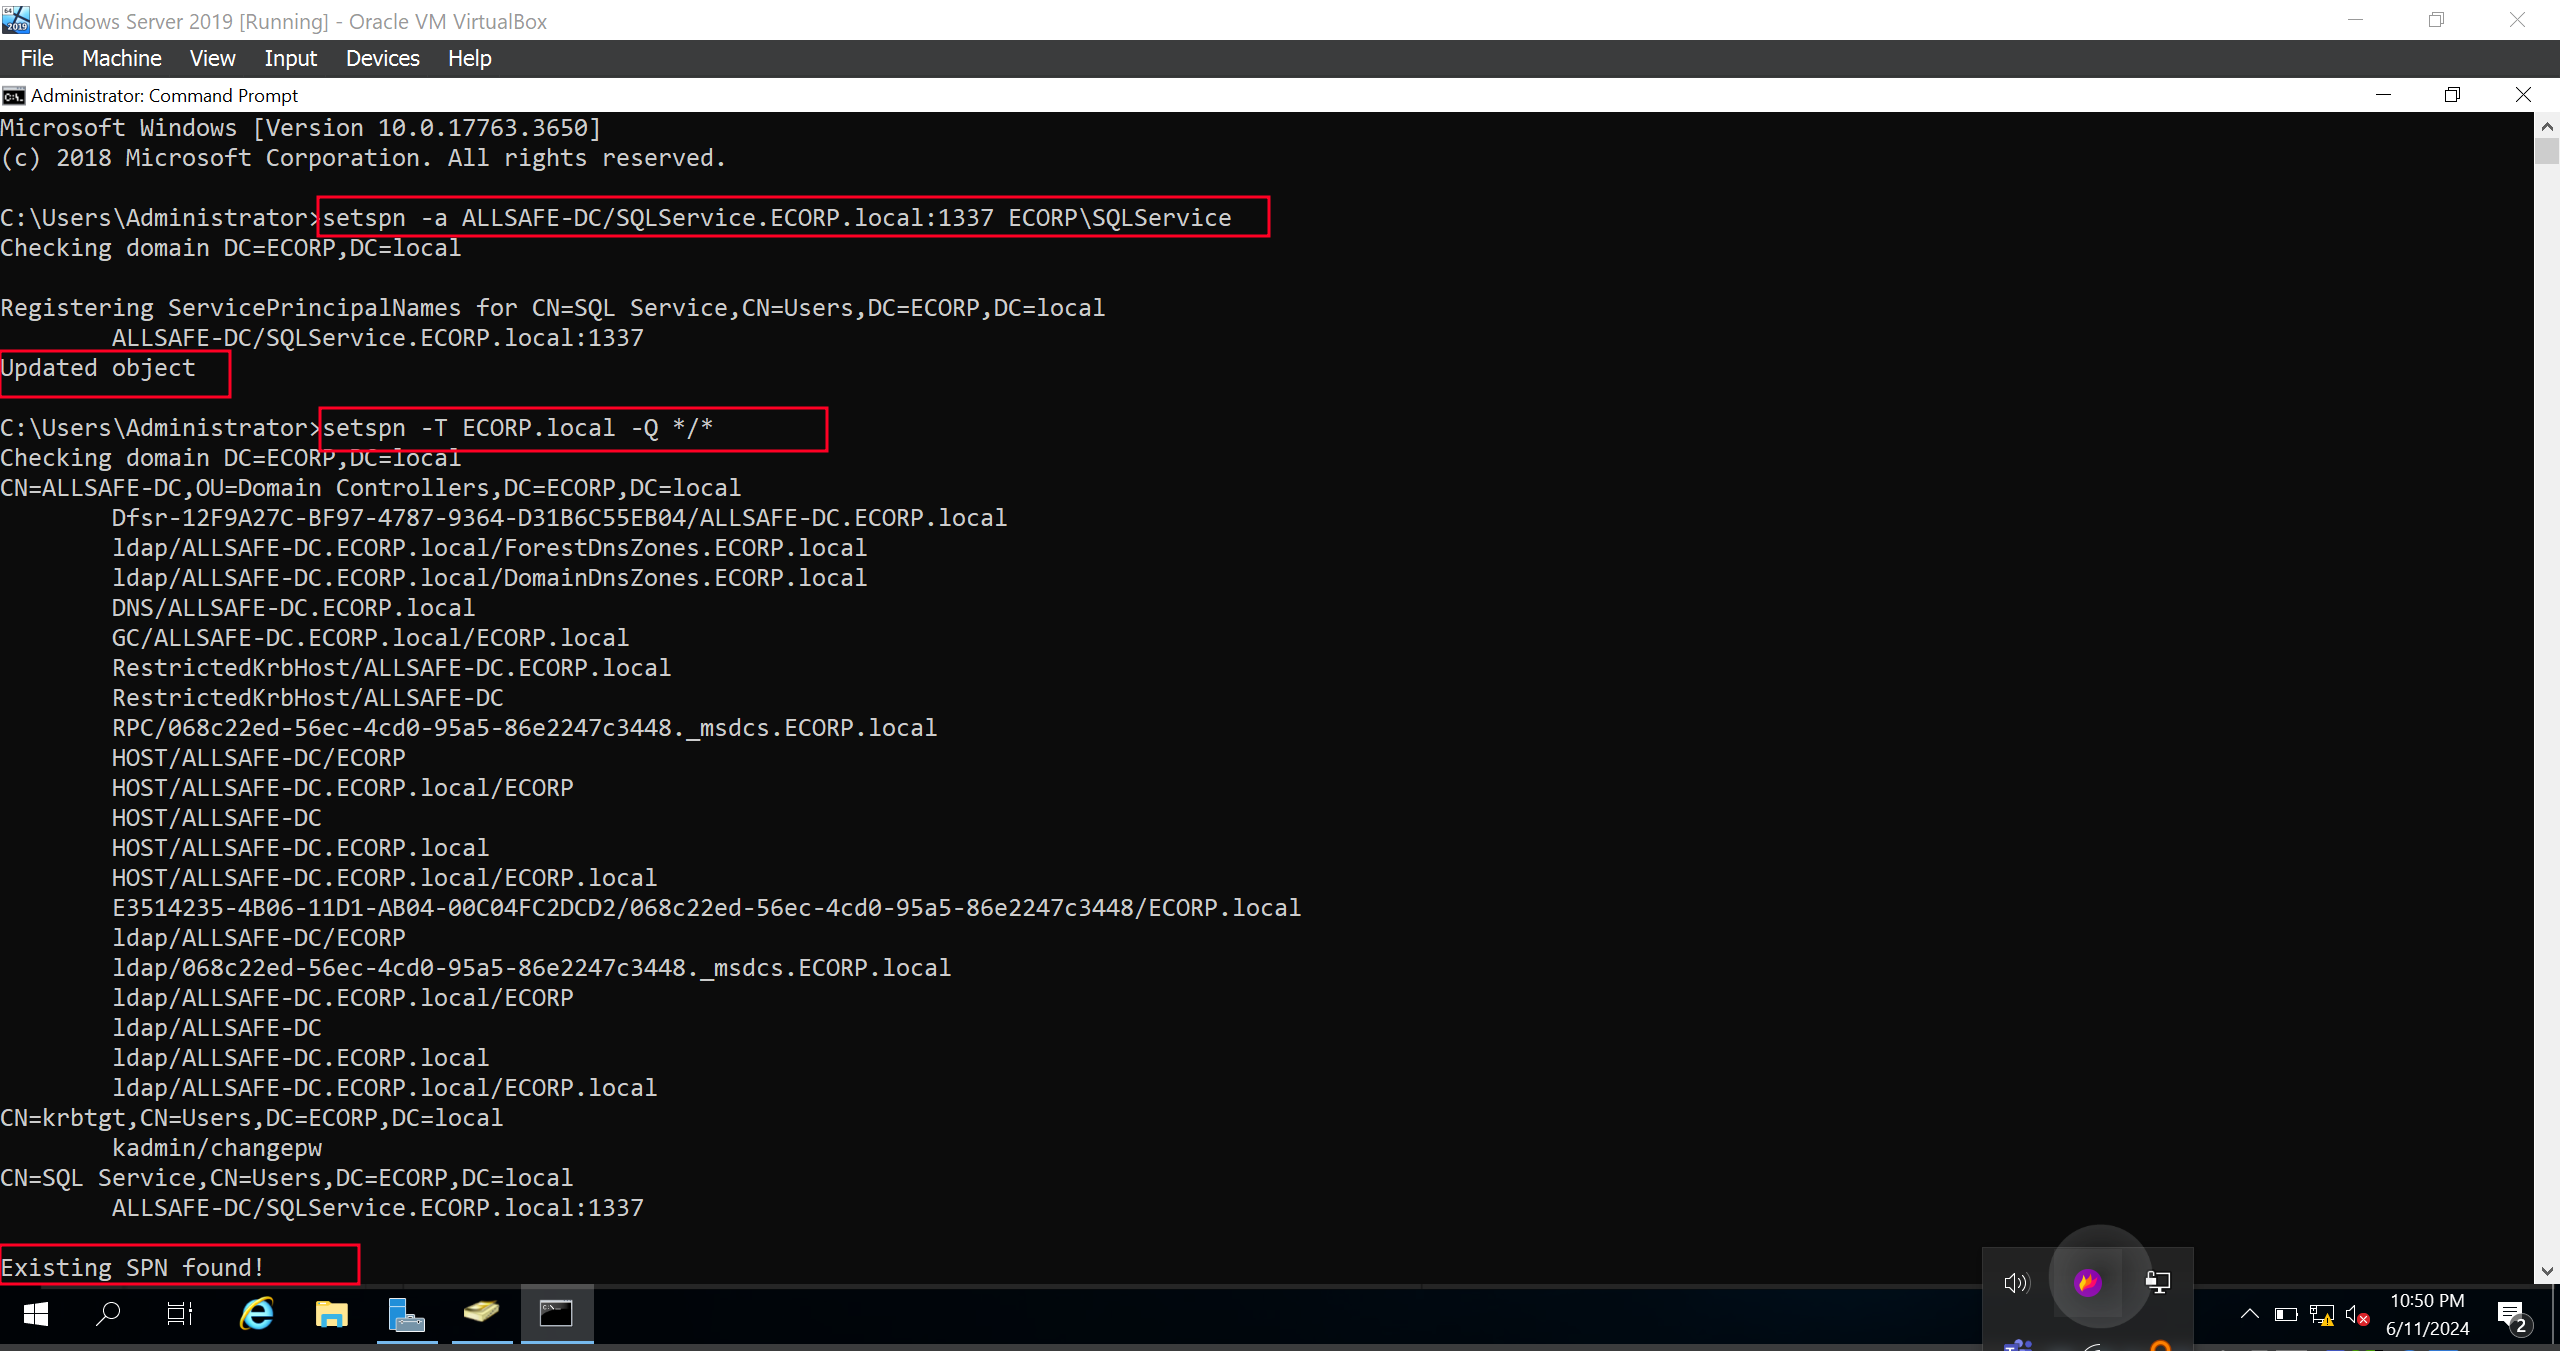Click the Command Prompt vertical scrollbar thumb
This screenshot has width=2560, height=1351.
(2547, 151)
